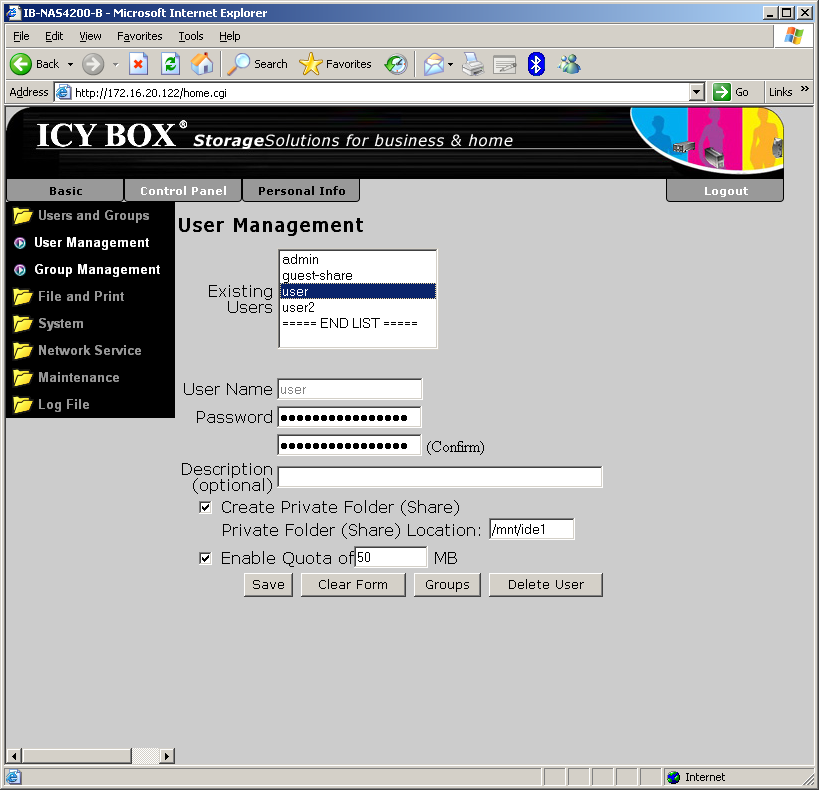Go back with the Back arrow icon

click(21, 64)
